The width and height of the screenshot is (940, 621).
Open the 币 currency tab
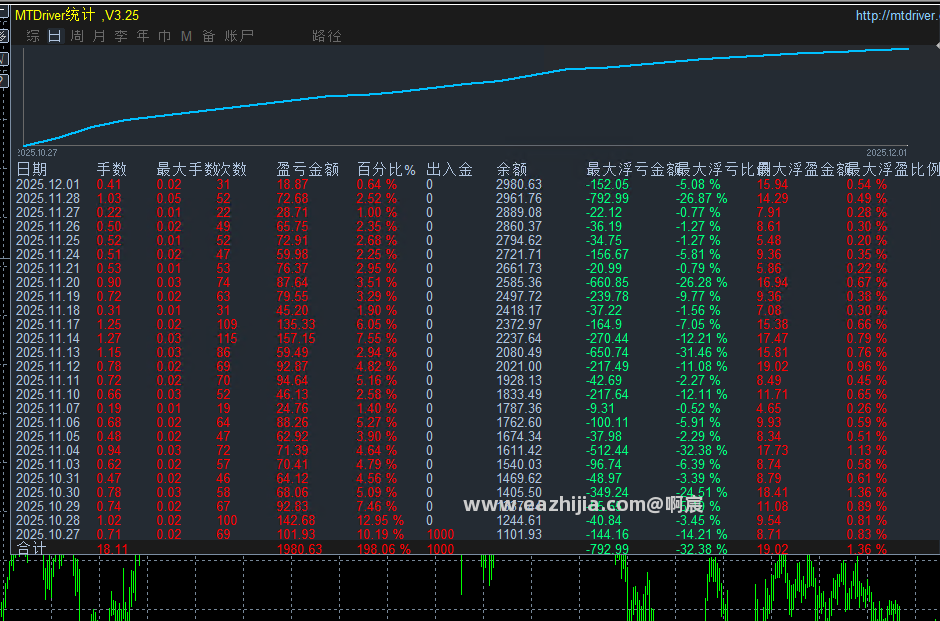[164, 36]
